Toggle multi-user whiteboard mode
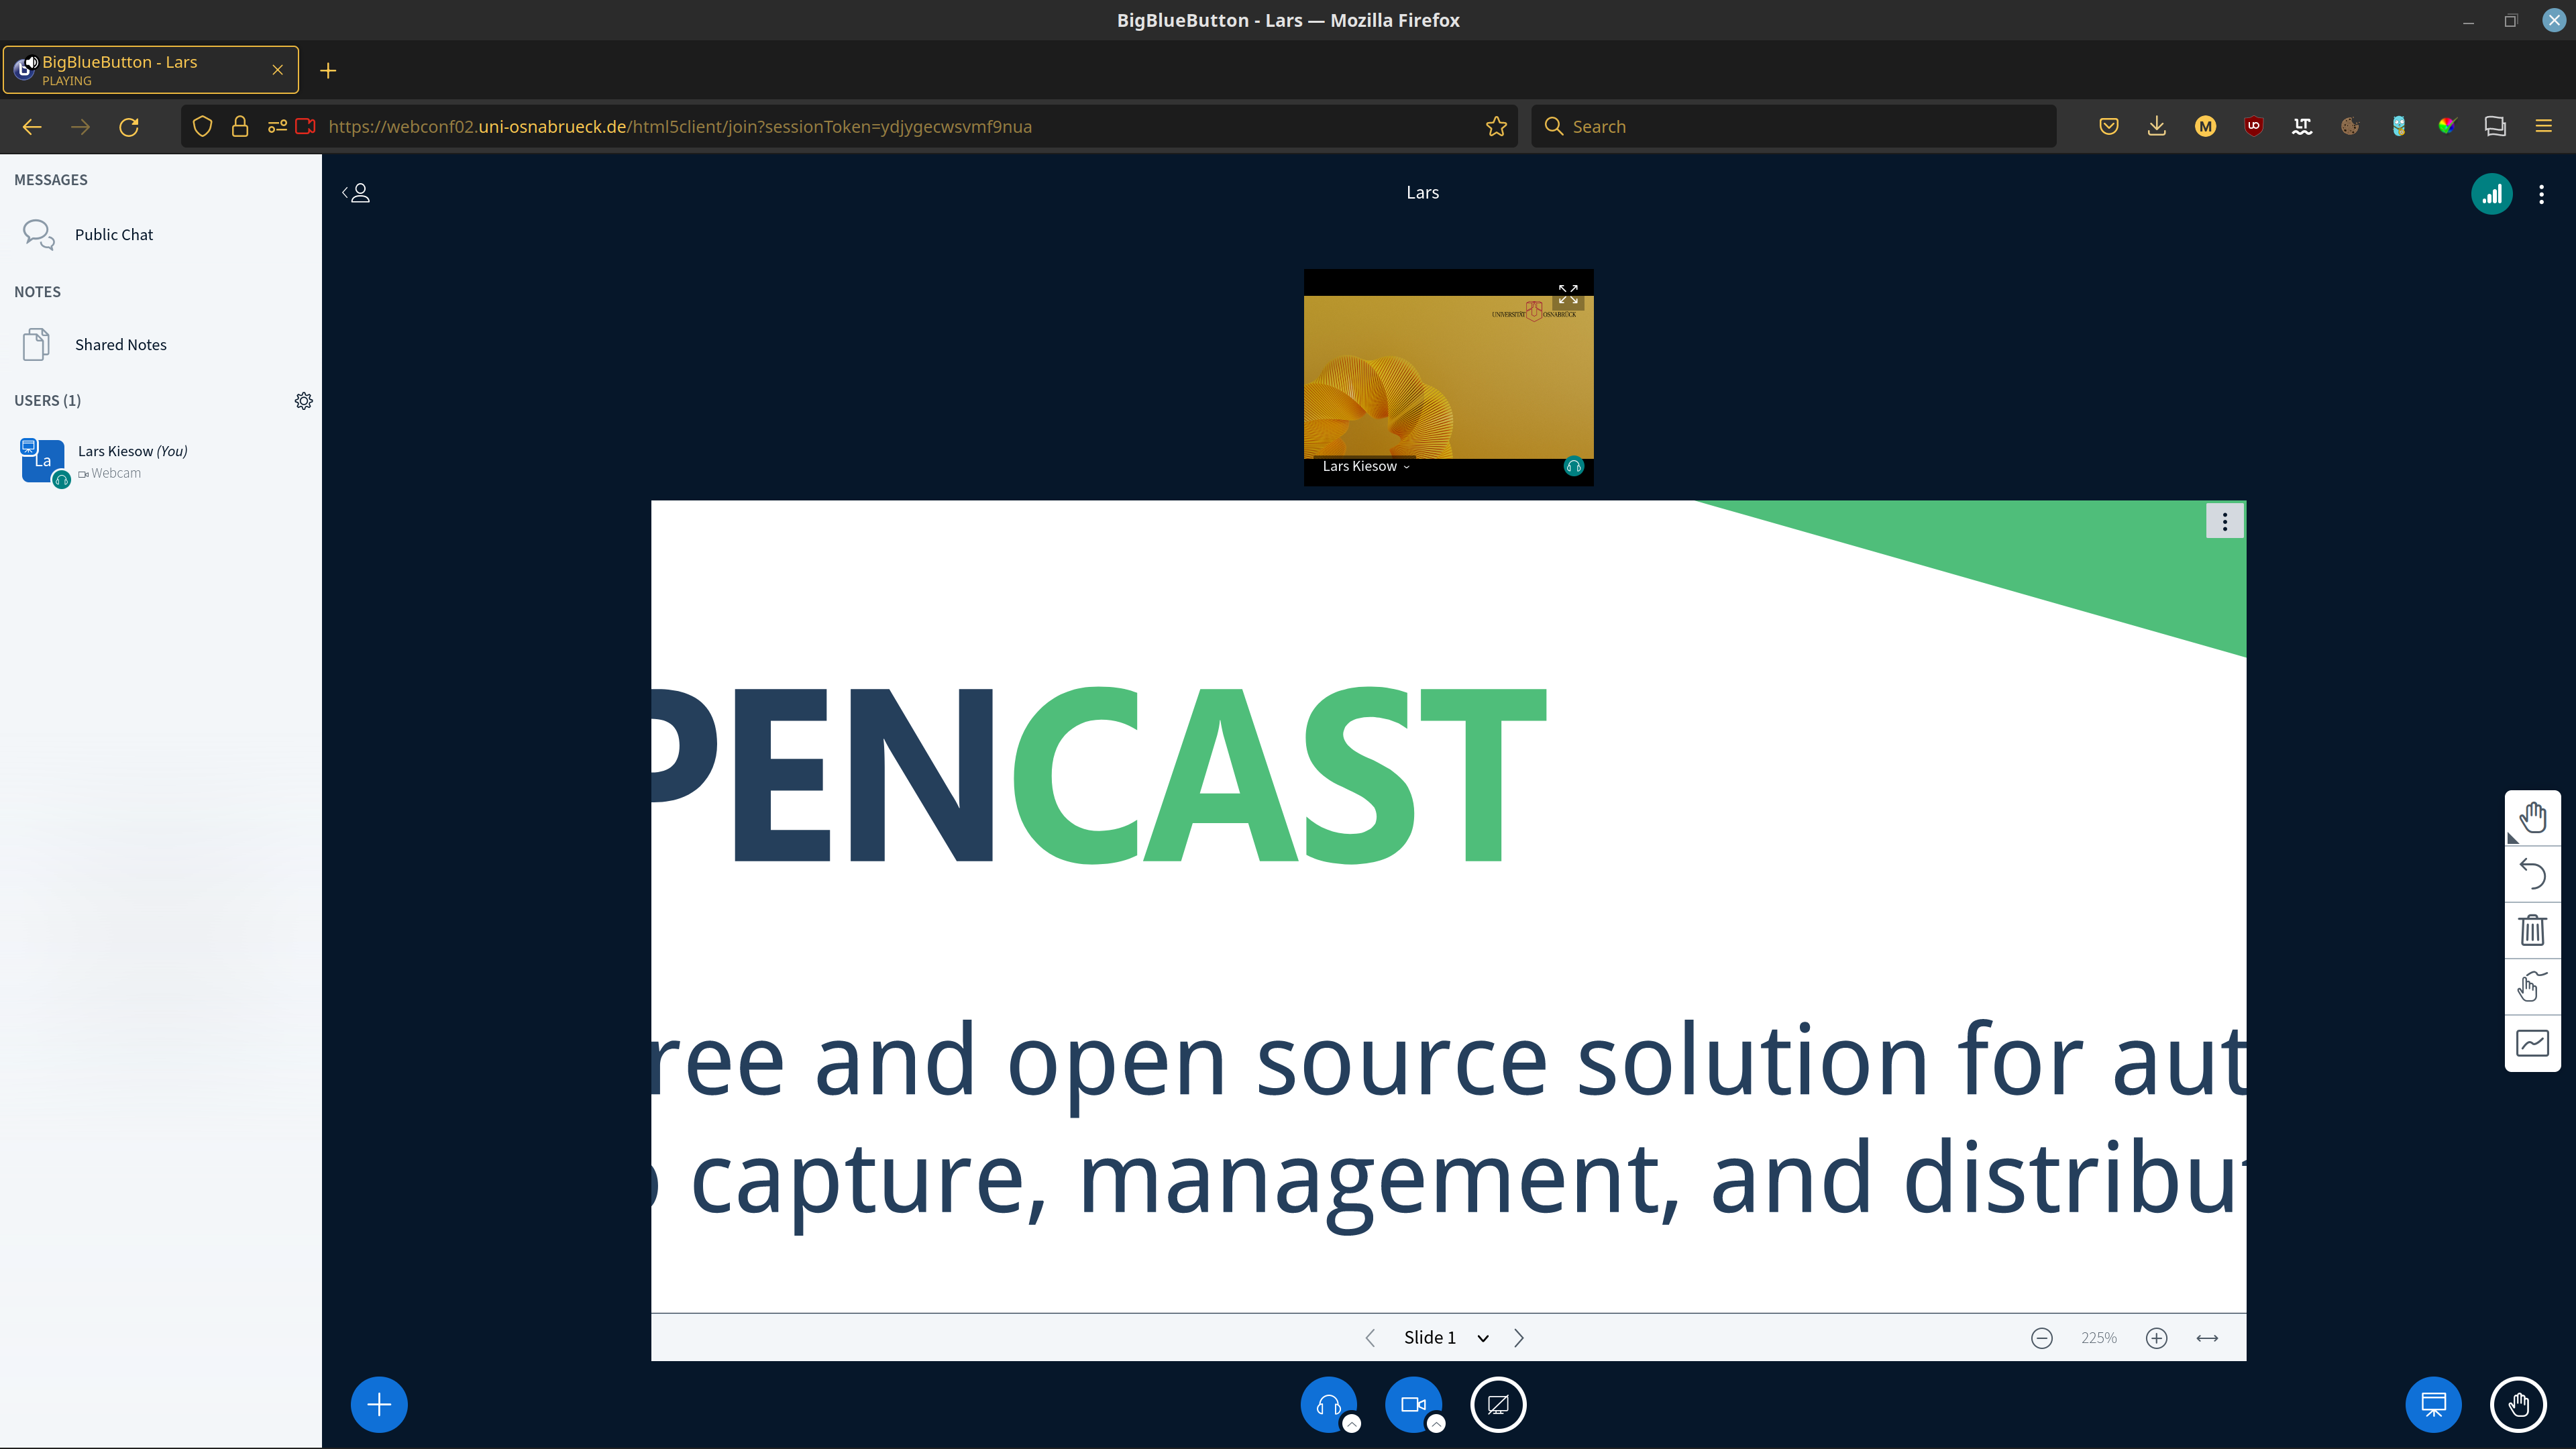Image resolution: width=2576 pixels, height=1449 pixels. click(2532, 987)
